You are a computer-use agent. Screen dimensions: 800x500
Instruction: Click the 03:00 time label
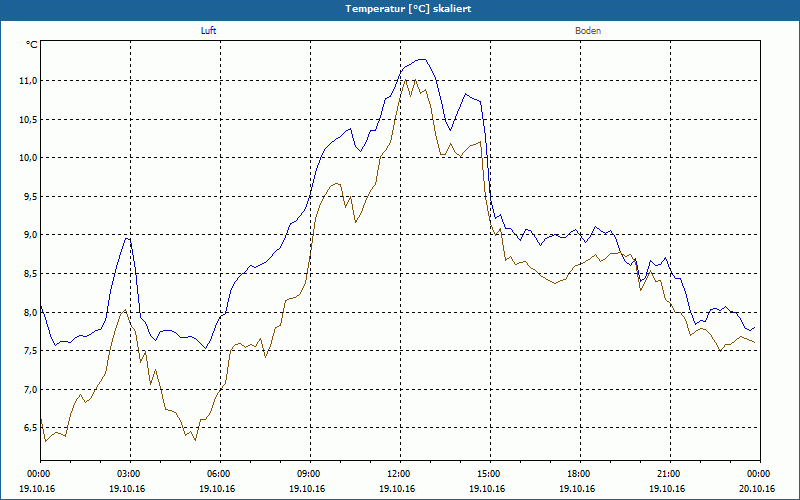pyautogui.click(x=130, y=474)
